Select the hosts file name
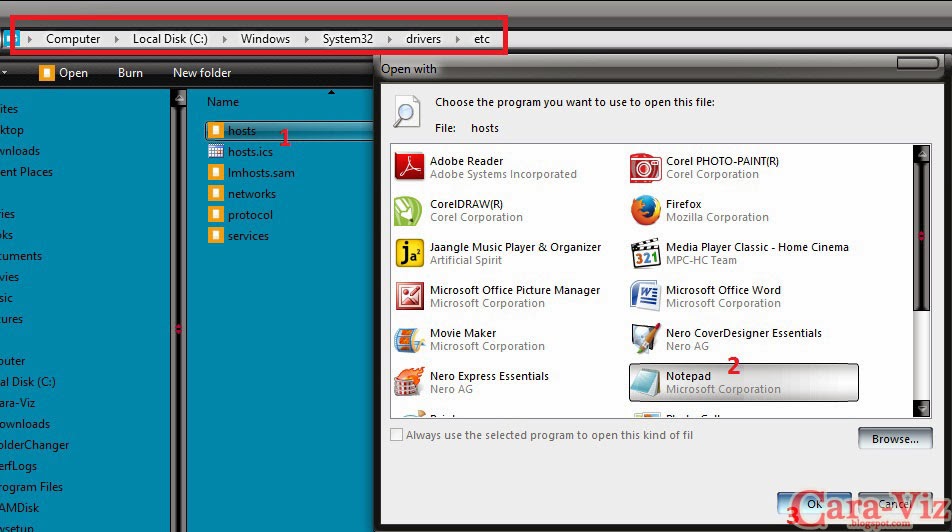 pyautogui.click(x=242, y=131)
